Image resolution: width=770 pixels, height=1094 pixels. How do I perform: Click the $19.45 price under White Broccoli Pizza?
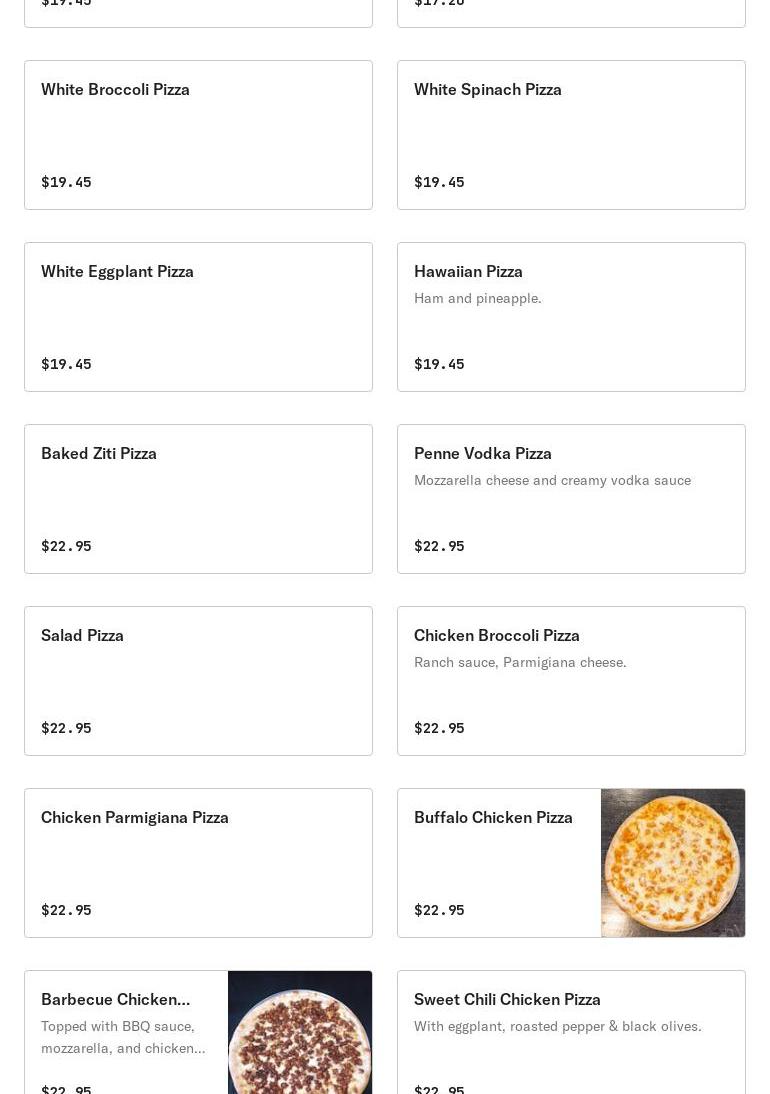[x=66, y=182]
